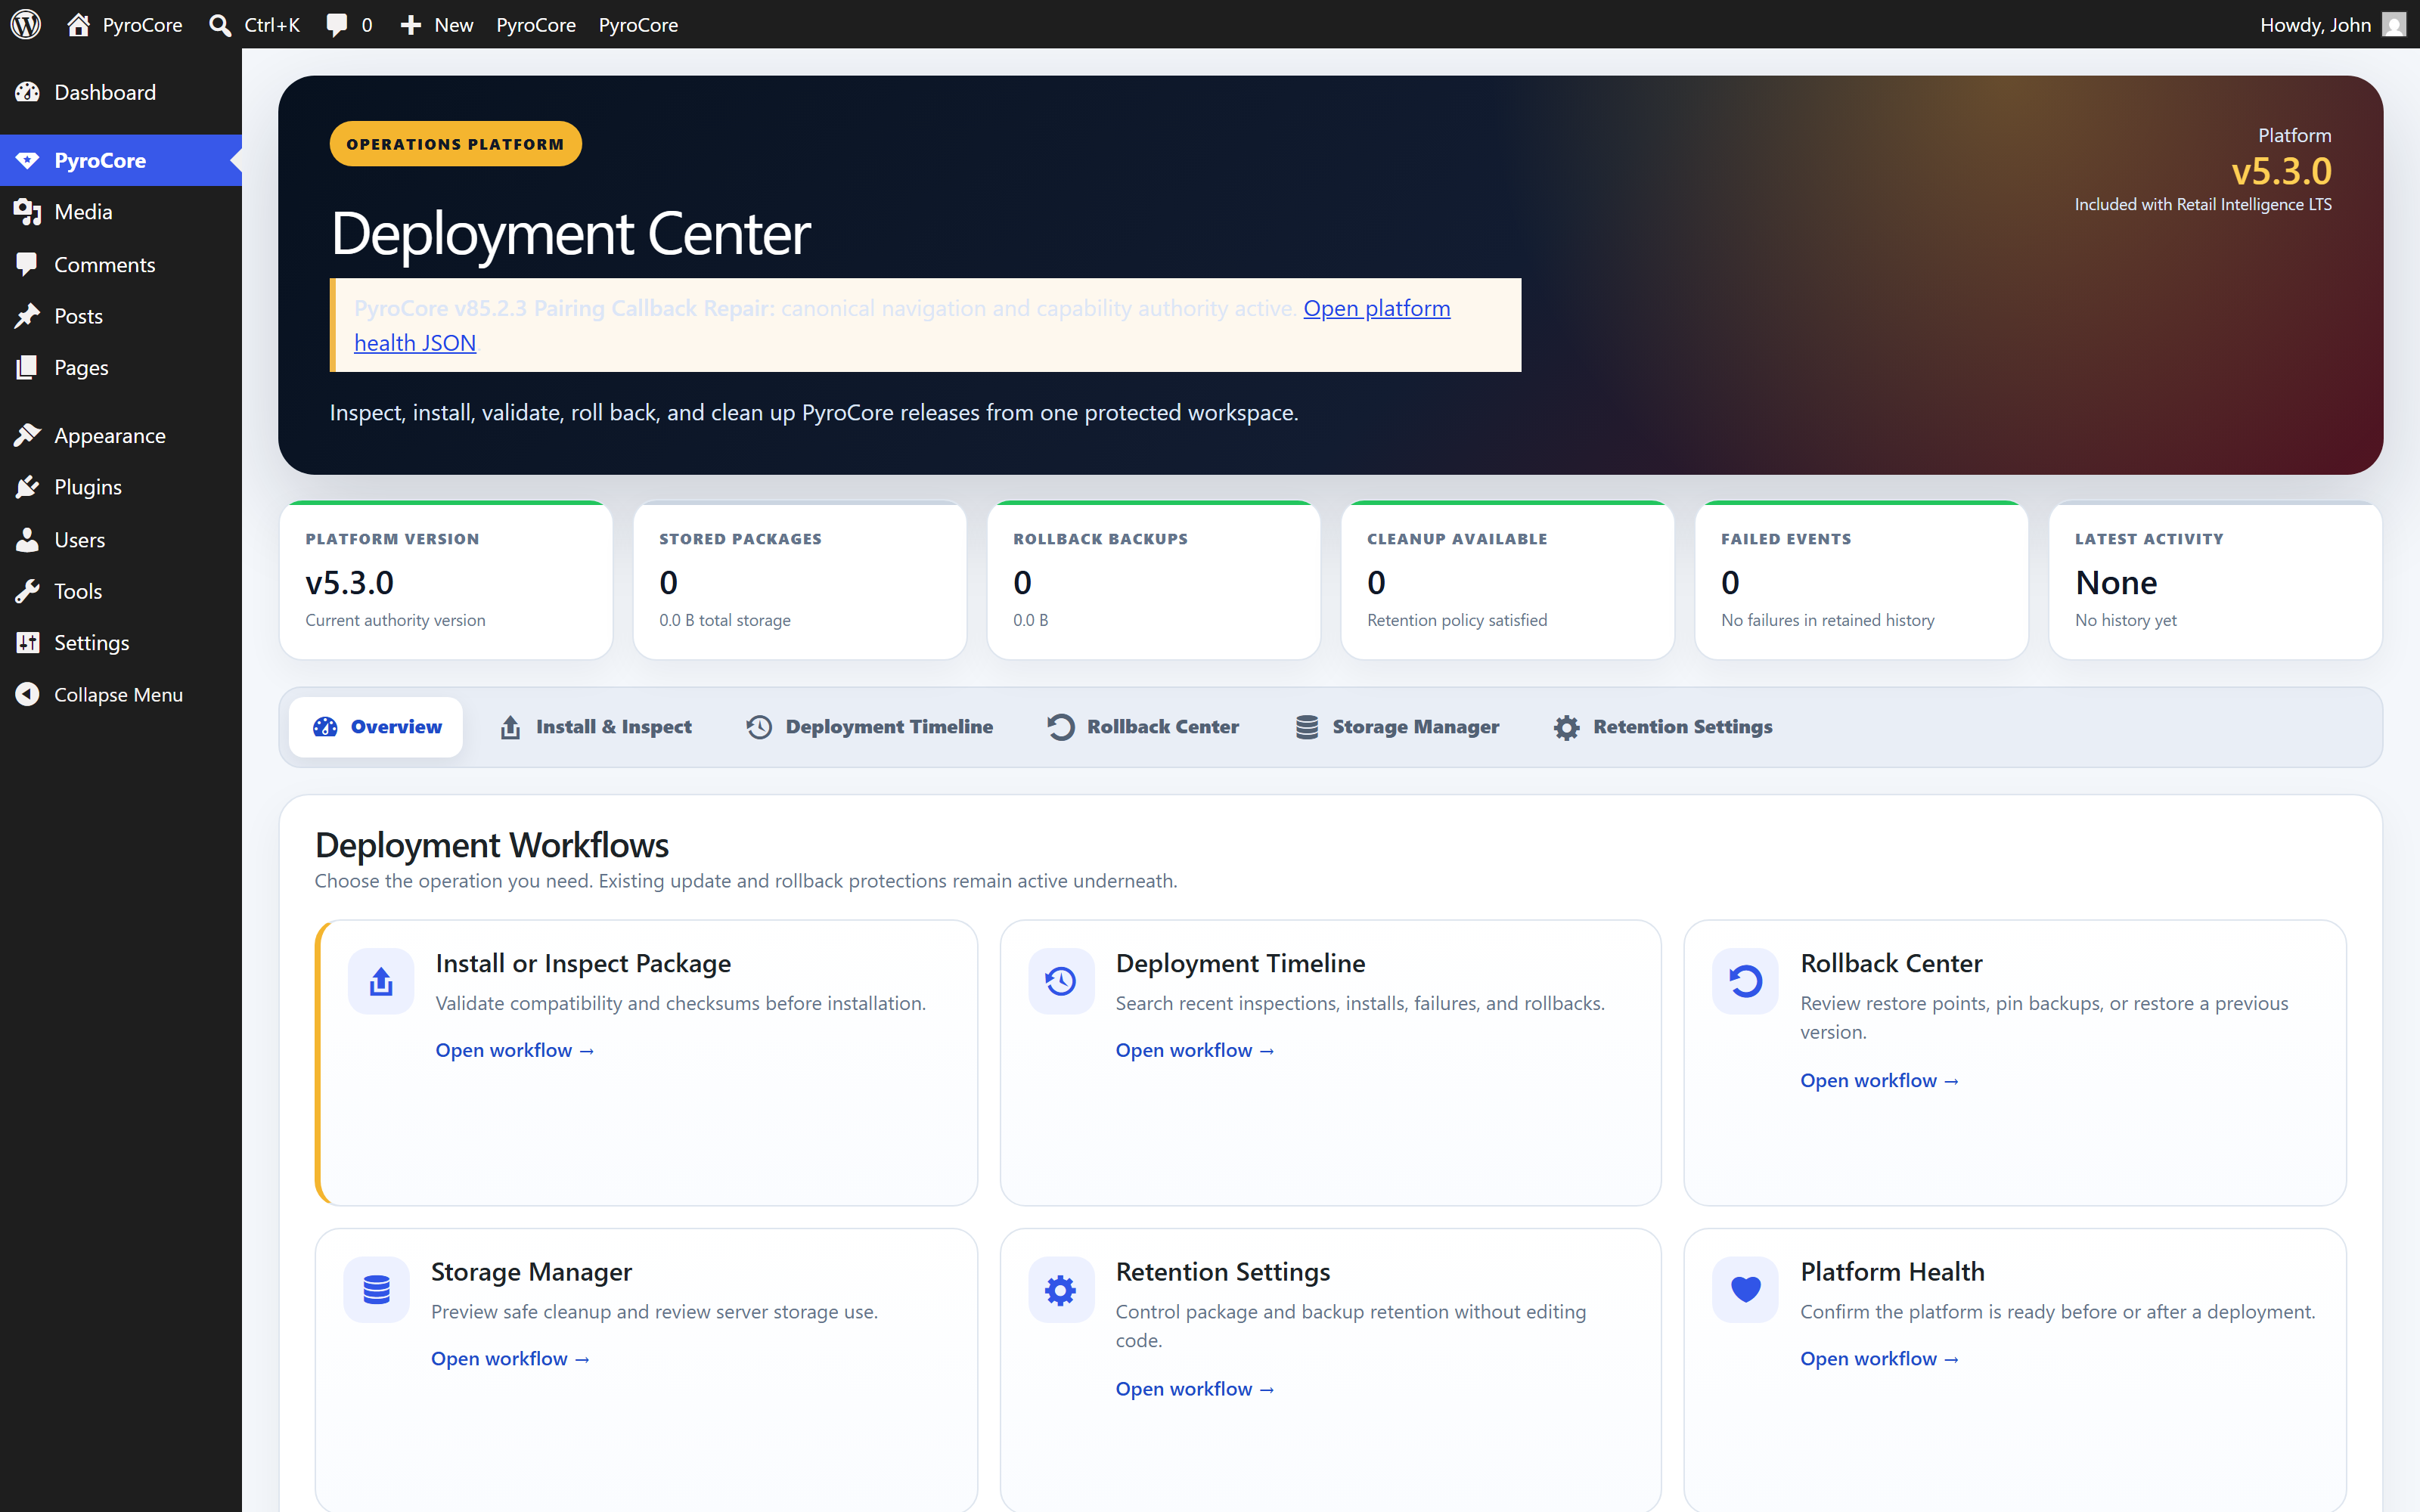This screenshot has height=1512, width=2420.
Task: Click the Comments speech bubble sidebar icon
Action: (27, 264)
